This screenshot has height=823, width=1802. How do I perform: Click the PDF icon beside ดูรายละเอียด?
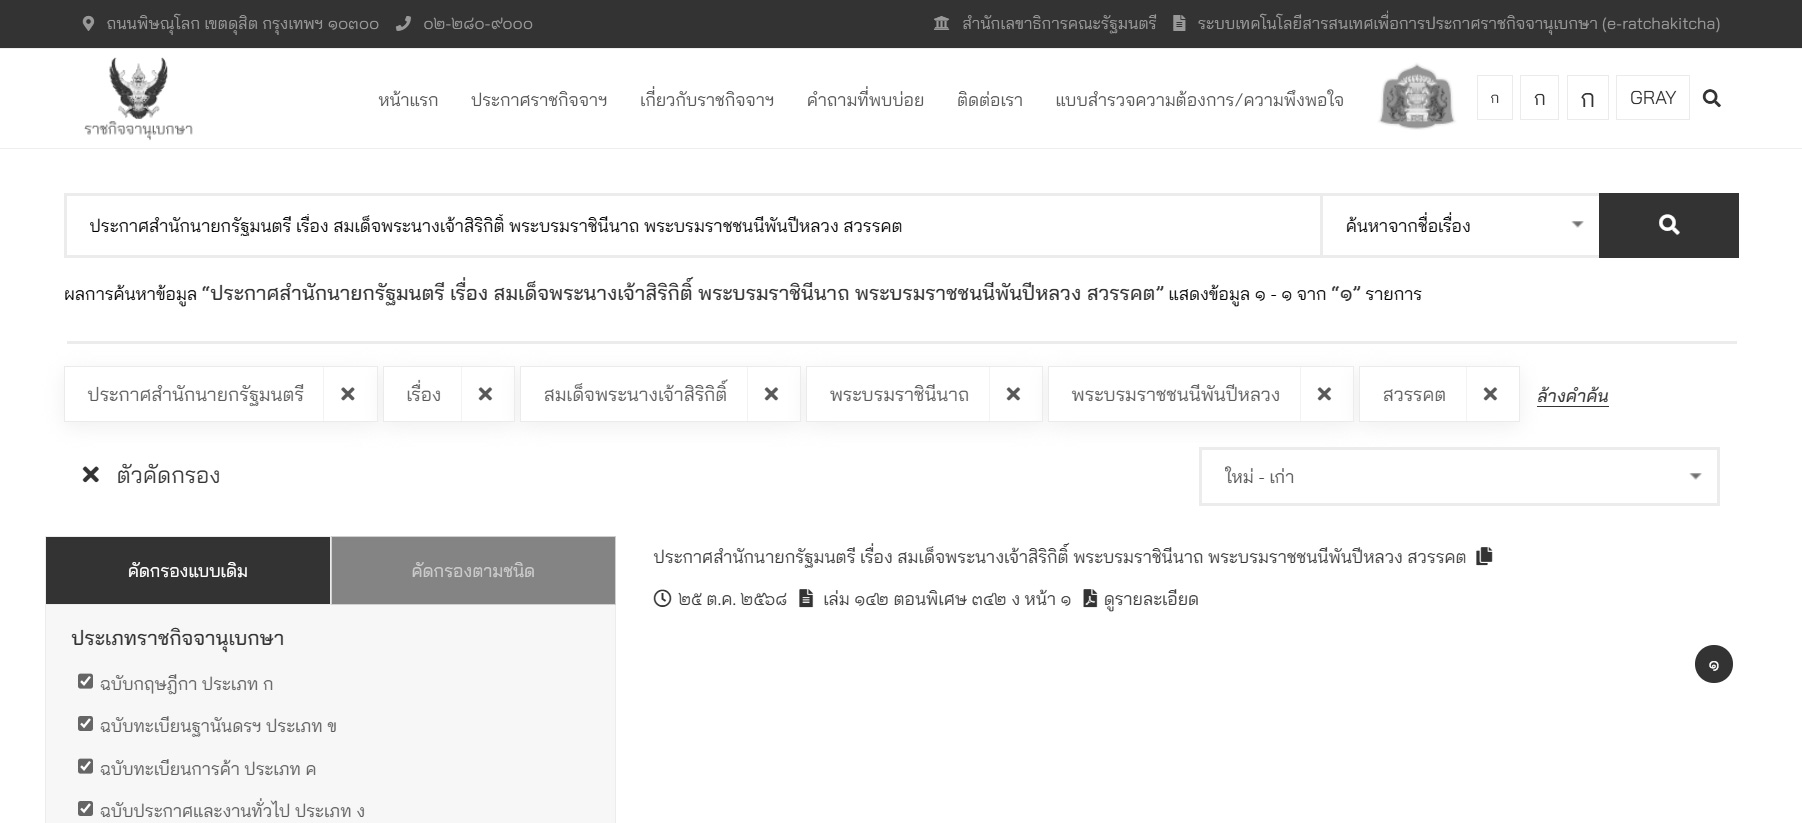point(1090,598)
